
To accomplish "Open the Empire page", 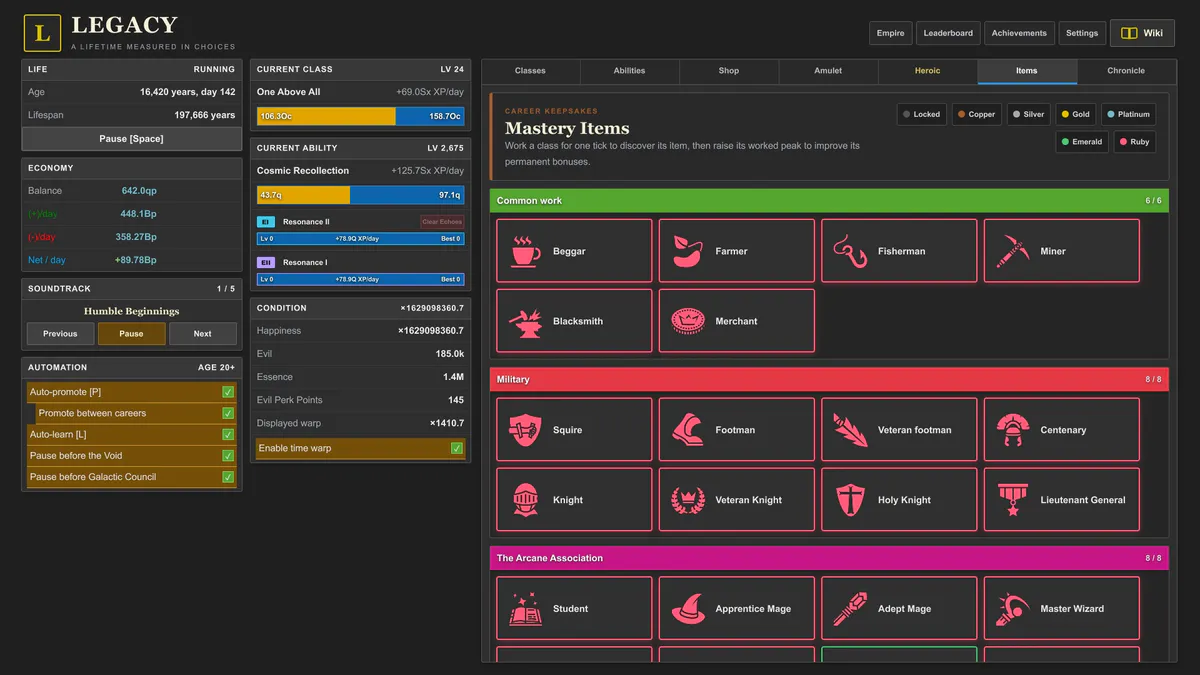I will pyautogui.click(x=890, y=33).
